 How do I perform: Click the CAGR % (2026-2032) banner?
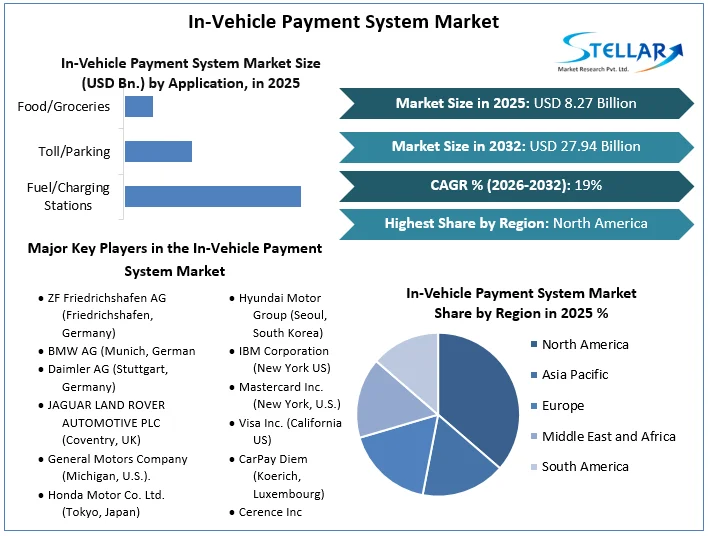pyautogui.click(x=516, y=186)
